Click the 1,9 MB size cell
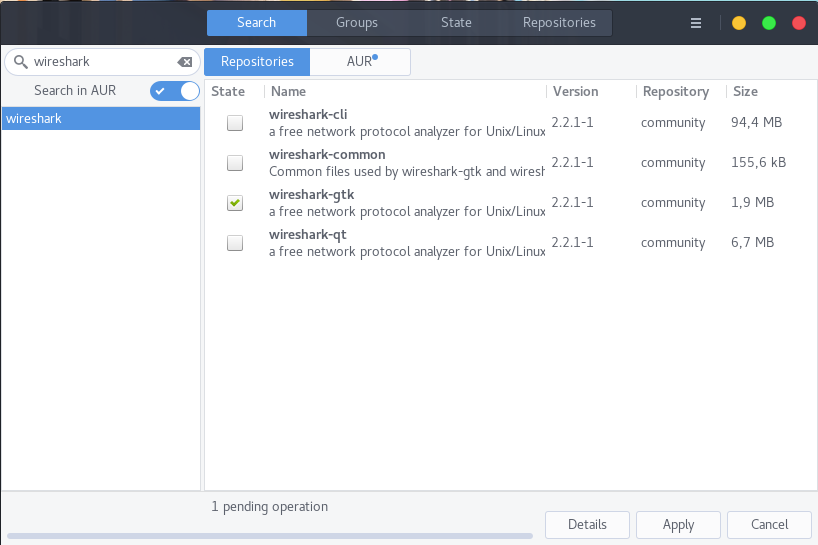Viewport: 818px width, 545px height. pyautogui.click(x=752, y=203)
